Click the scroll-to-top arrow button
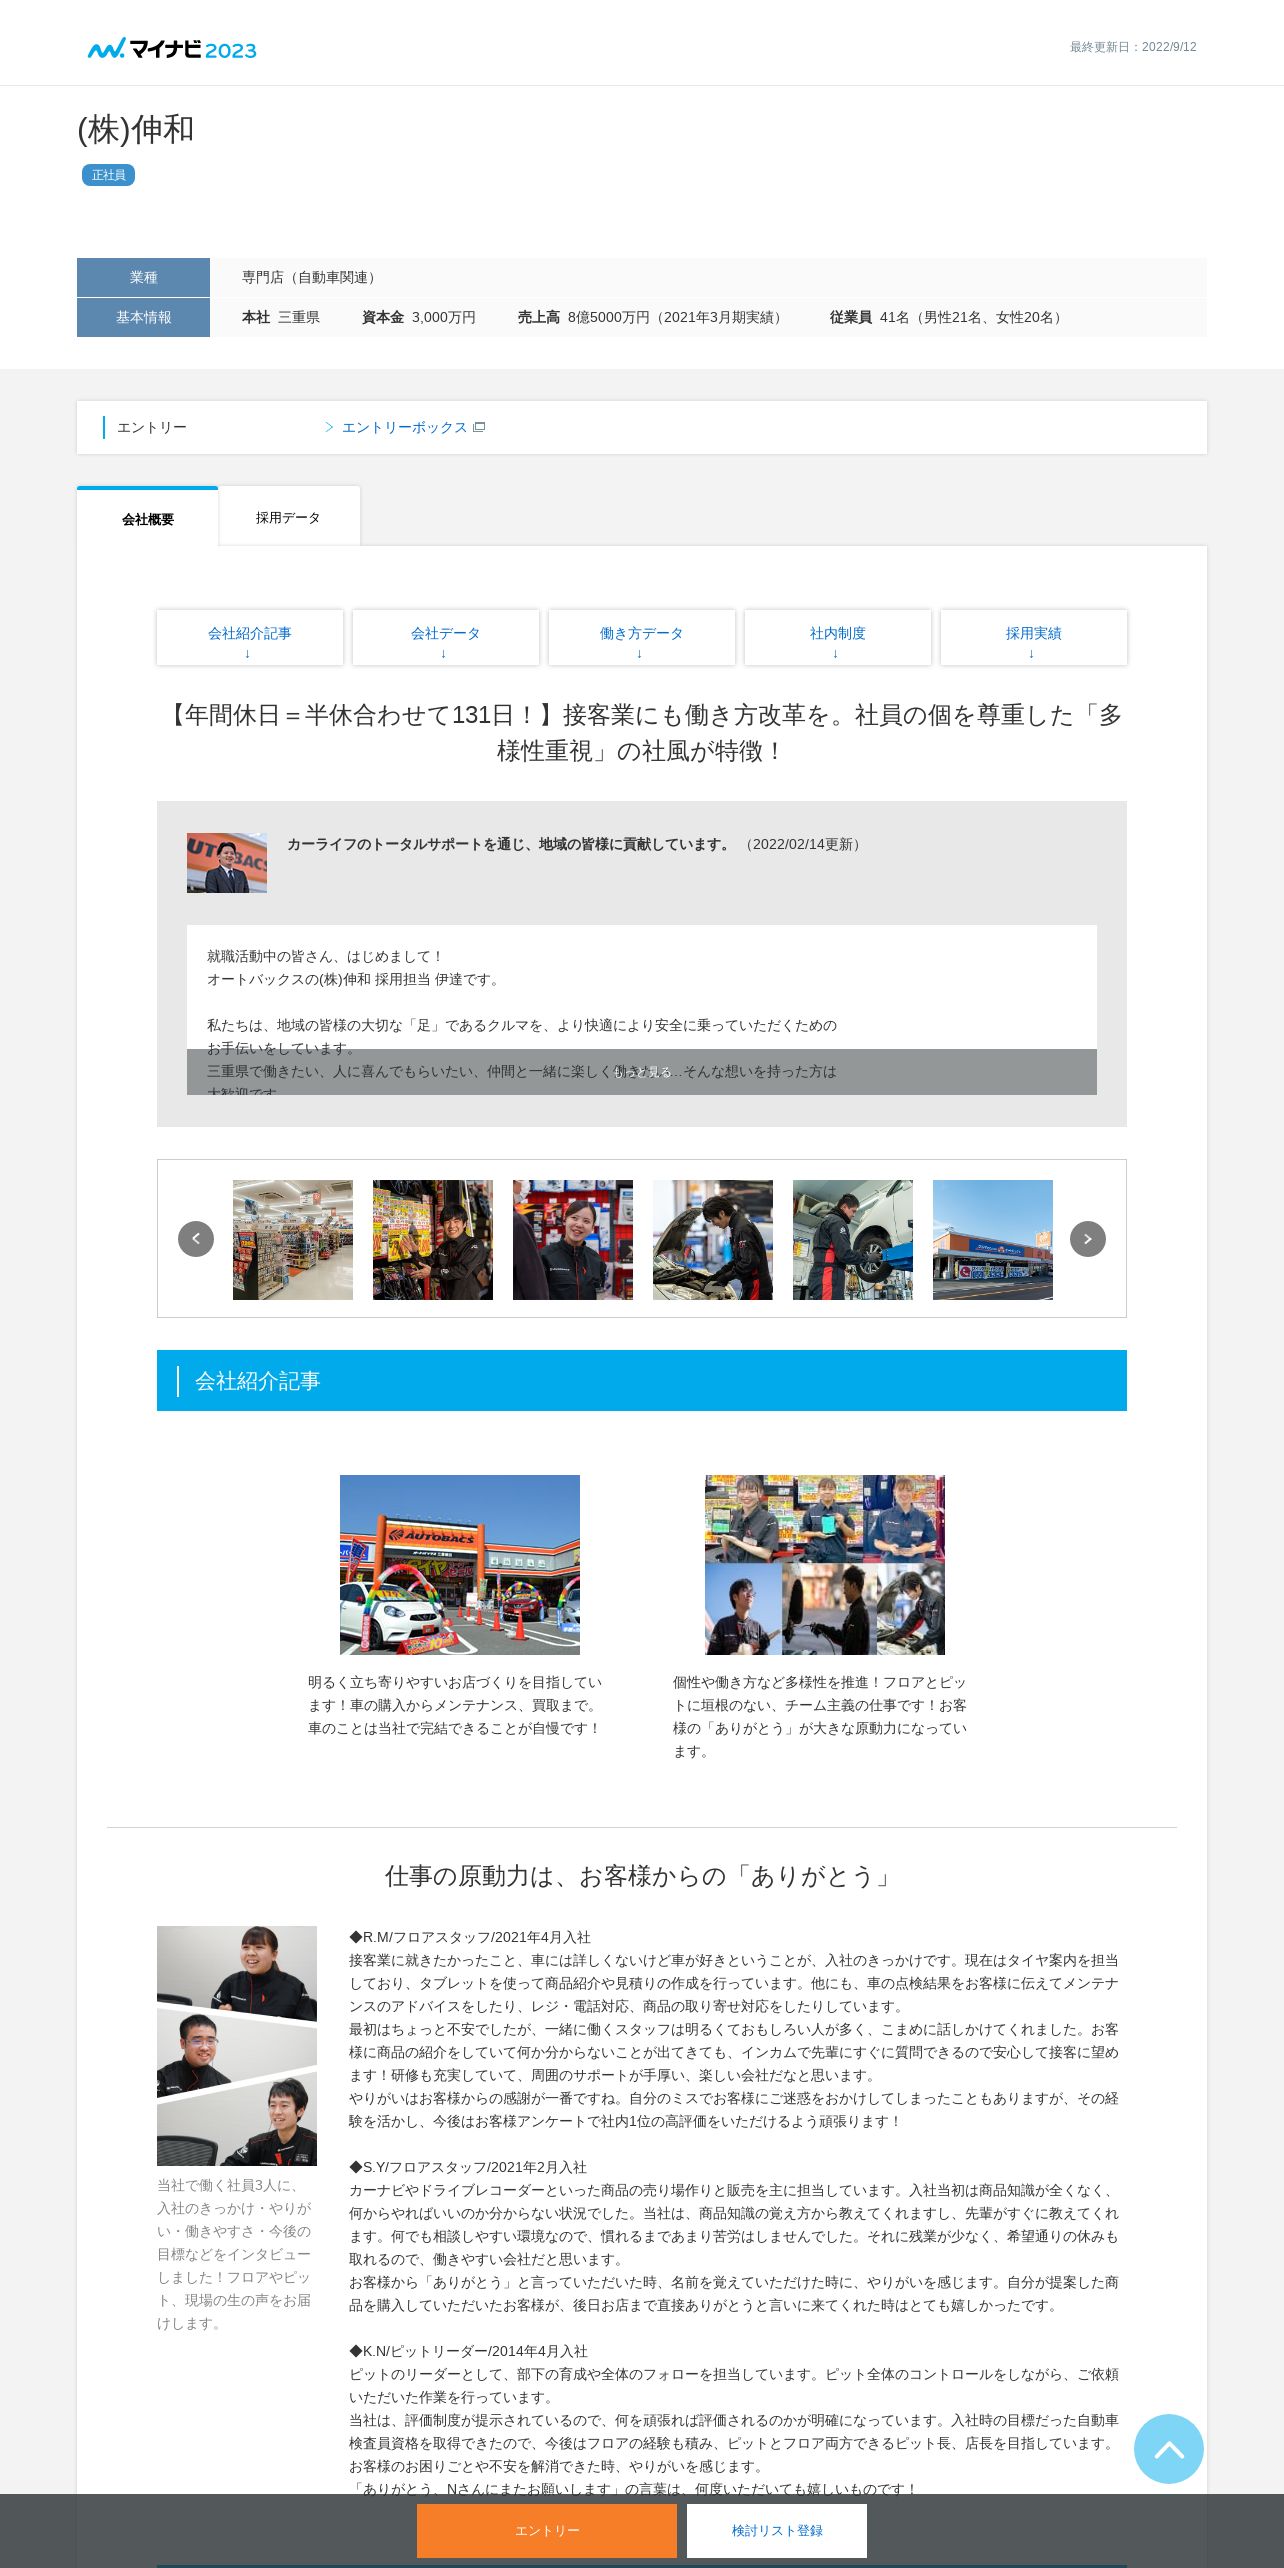1284x2568 pixels. pyautogui.click(x=1169, y=2449)
